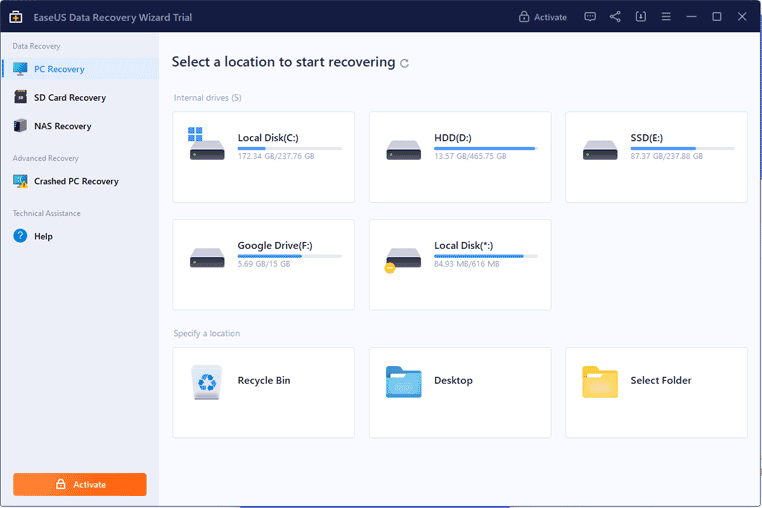Click the NAS device icon
The image size is (762, 508).
point(20,125)
